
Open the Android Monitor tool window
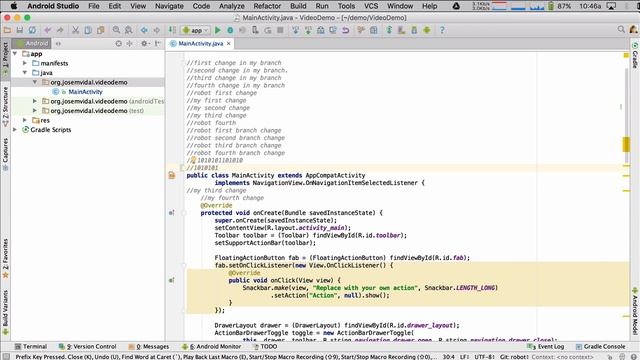click(211, 347)
